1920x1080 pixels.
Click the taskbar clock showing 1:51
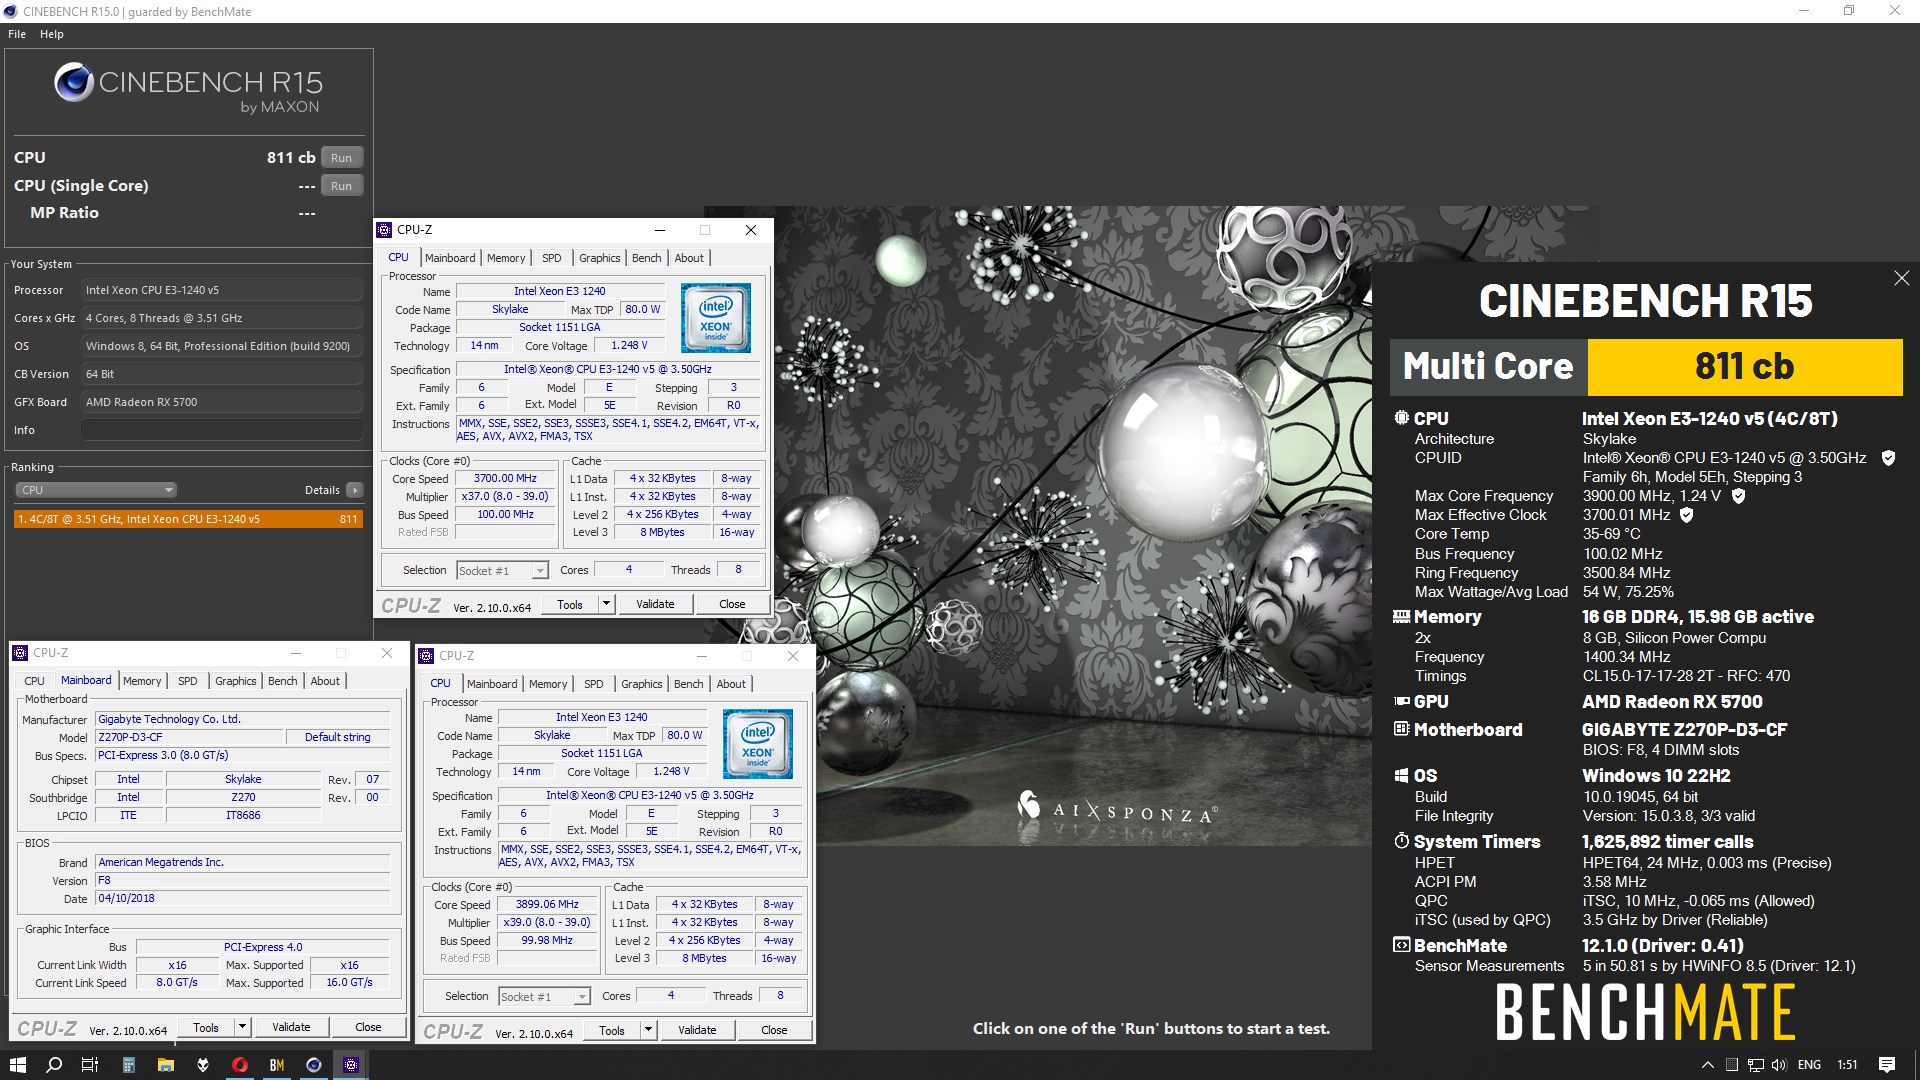pyautogui.click(x=1847, y=1065)
